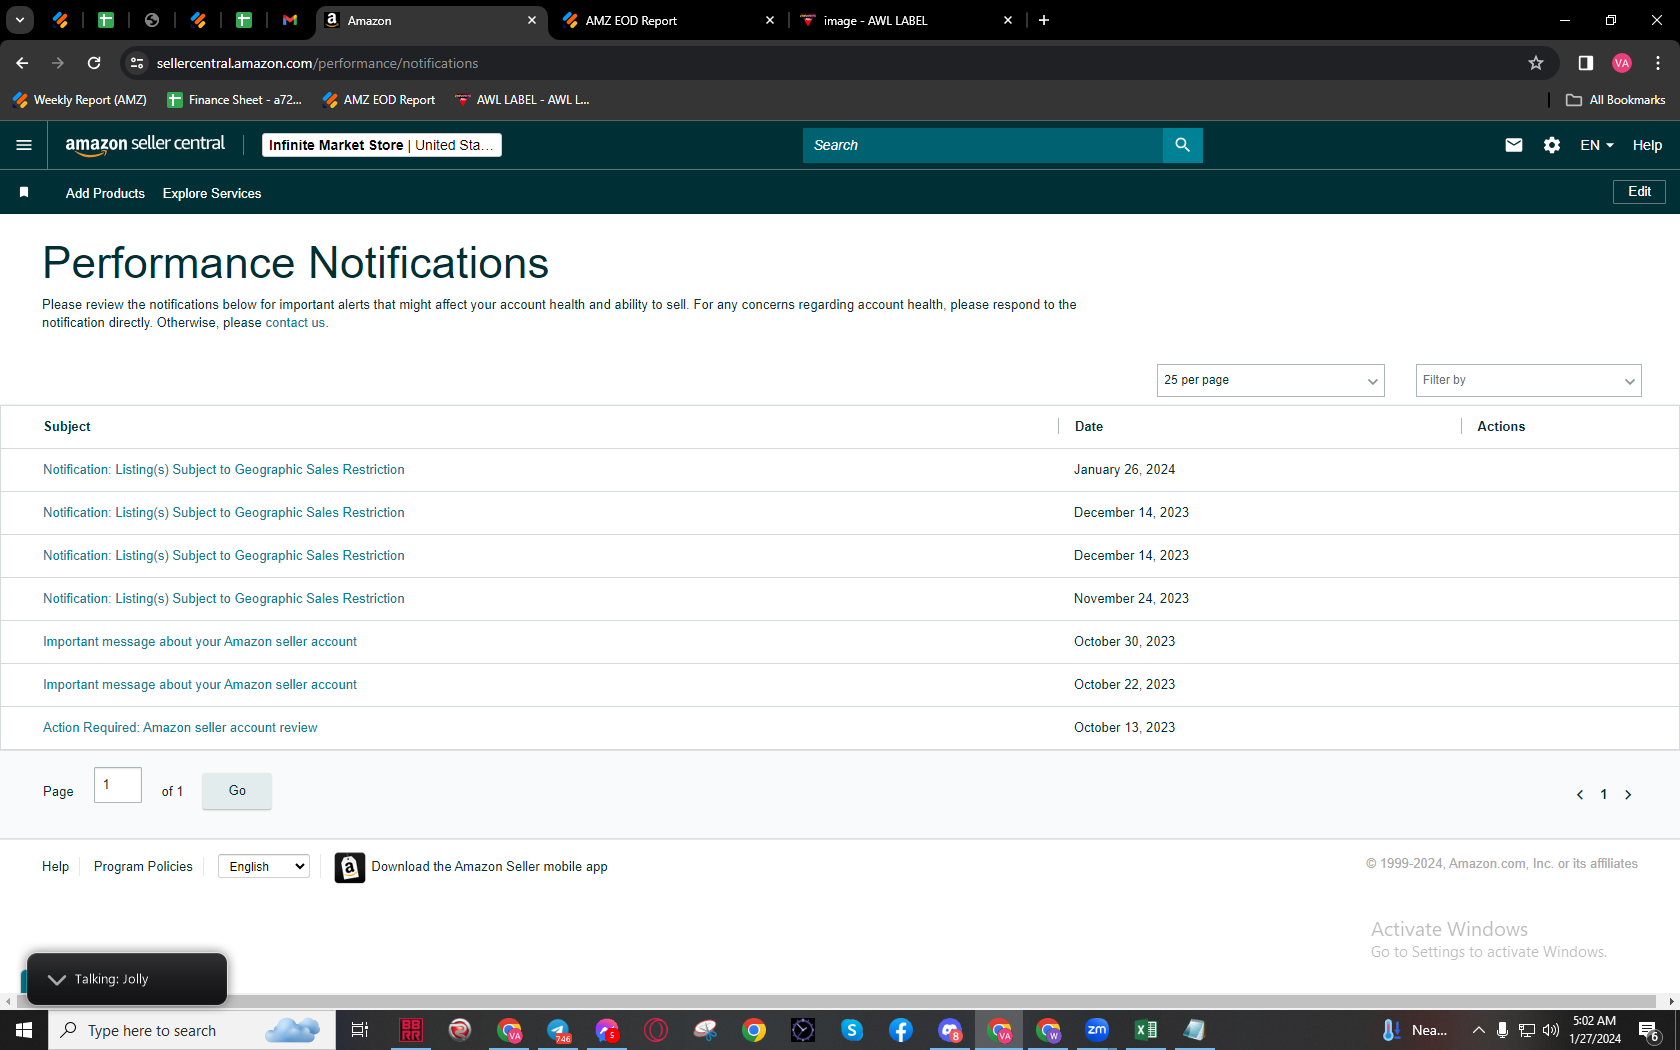Open the settings gear in Seller Central
Image resolution: width=1680 pixels, height=1050 pixels.
click(x=1552, y=145)
